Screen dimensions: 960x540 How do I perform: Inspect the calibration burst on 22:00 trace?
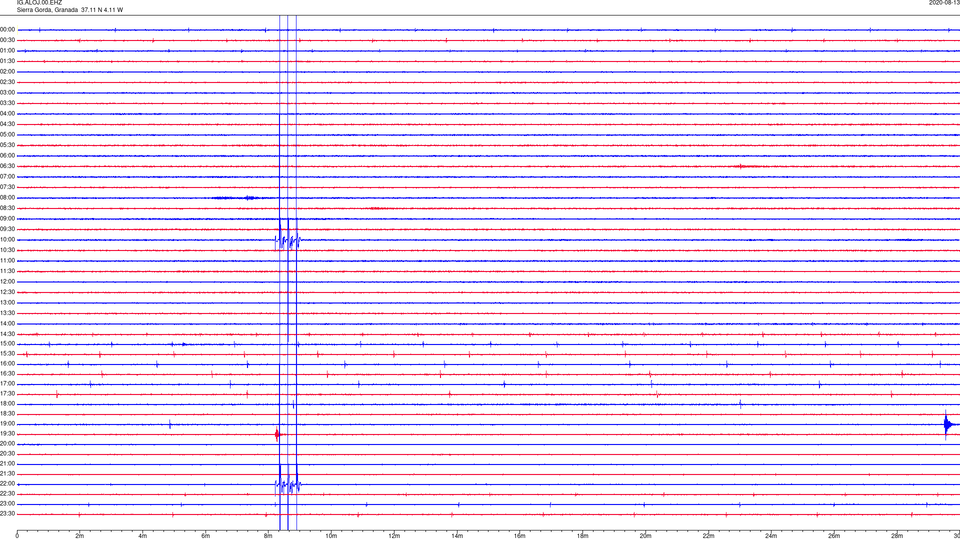coord(288,486)
